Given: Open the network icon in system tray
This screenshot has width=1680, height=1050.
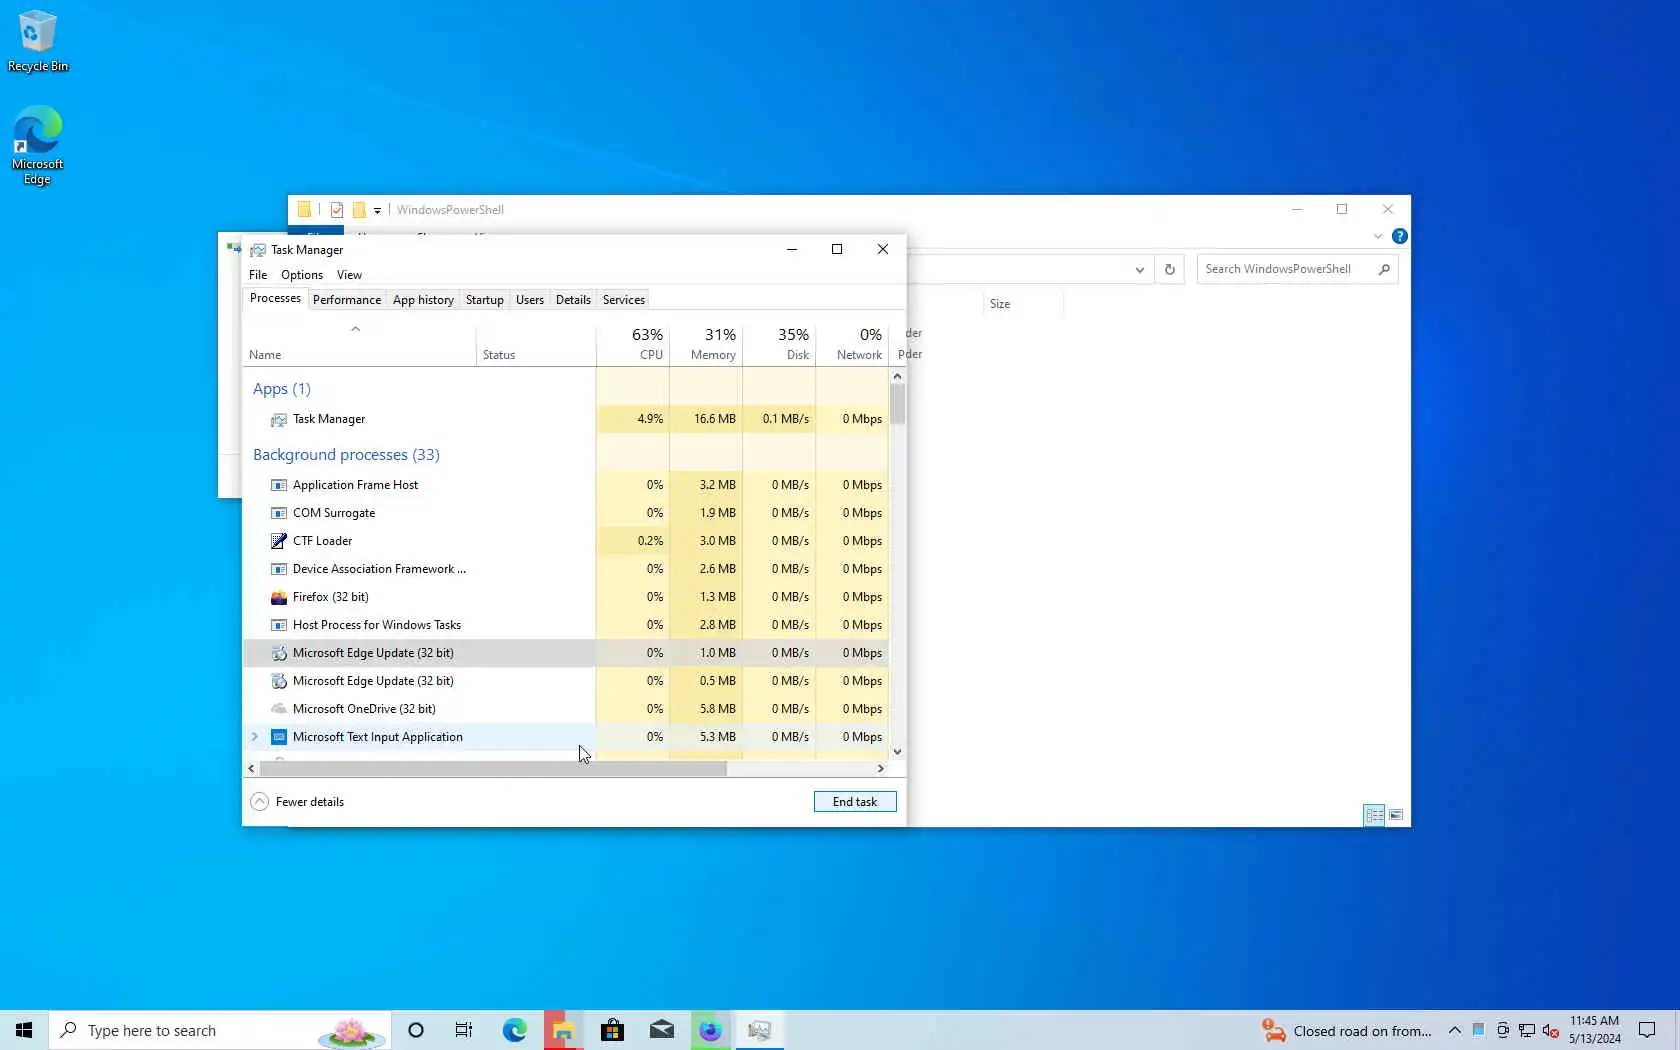Looking at the screenshot, I should click(x=1527, y=1031).
